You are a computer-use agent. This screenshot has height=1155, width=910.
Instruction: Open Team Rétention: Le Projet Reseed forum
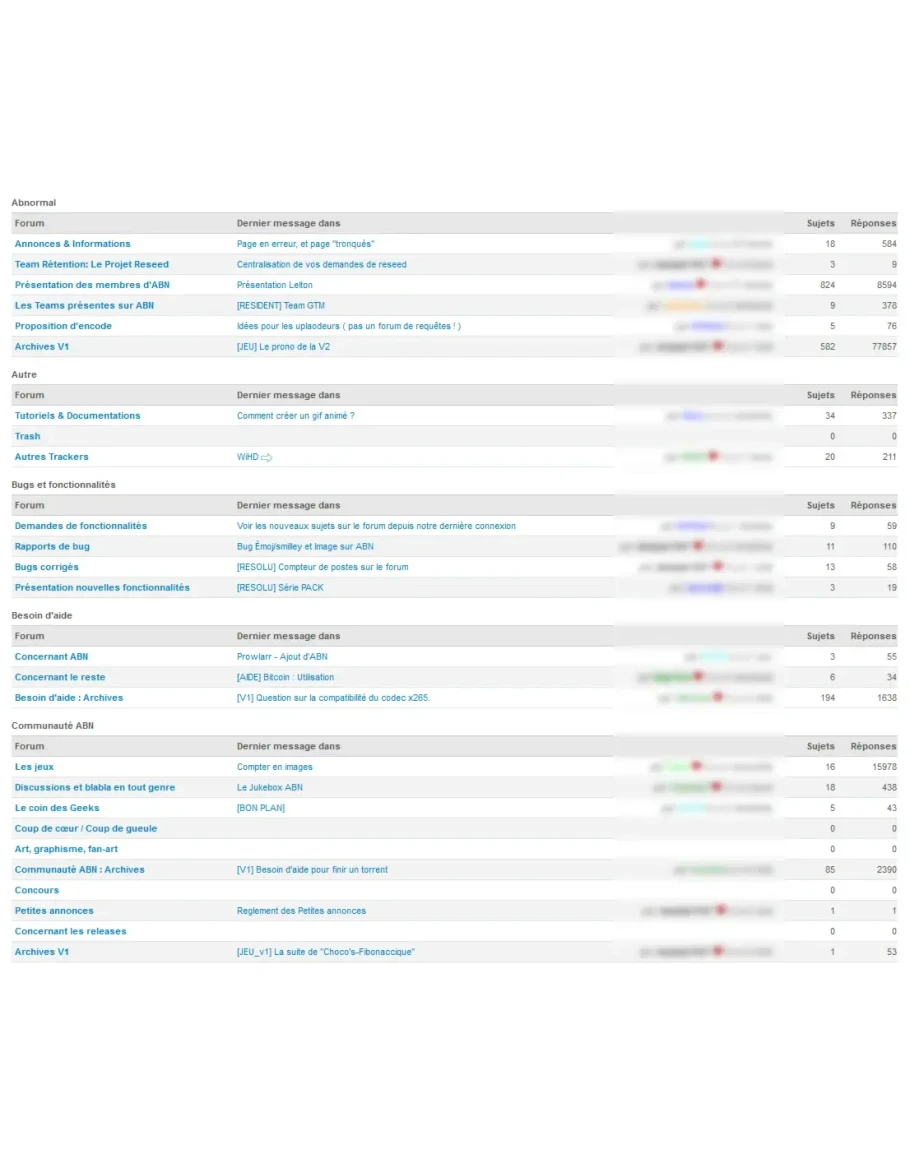coord(91,265)
